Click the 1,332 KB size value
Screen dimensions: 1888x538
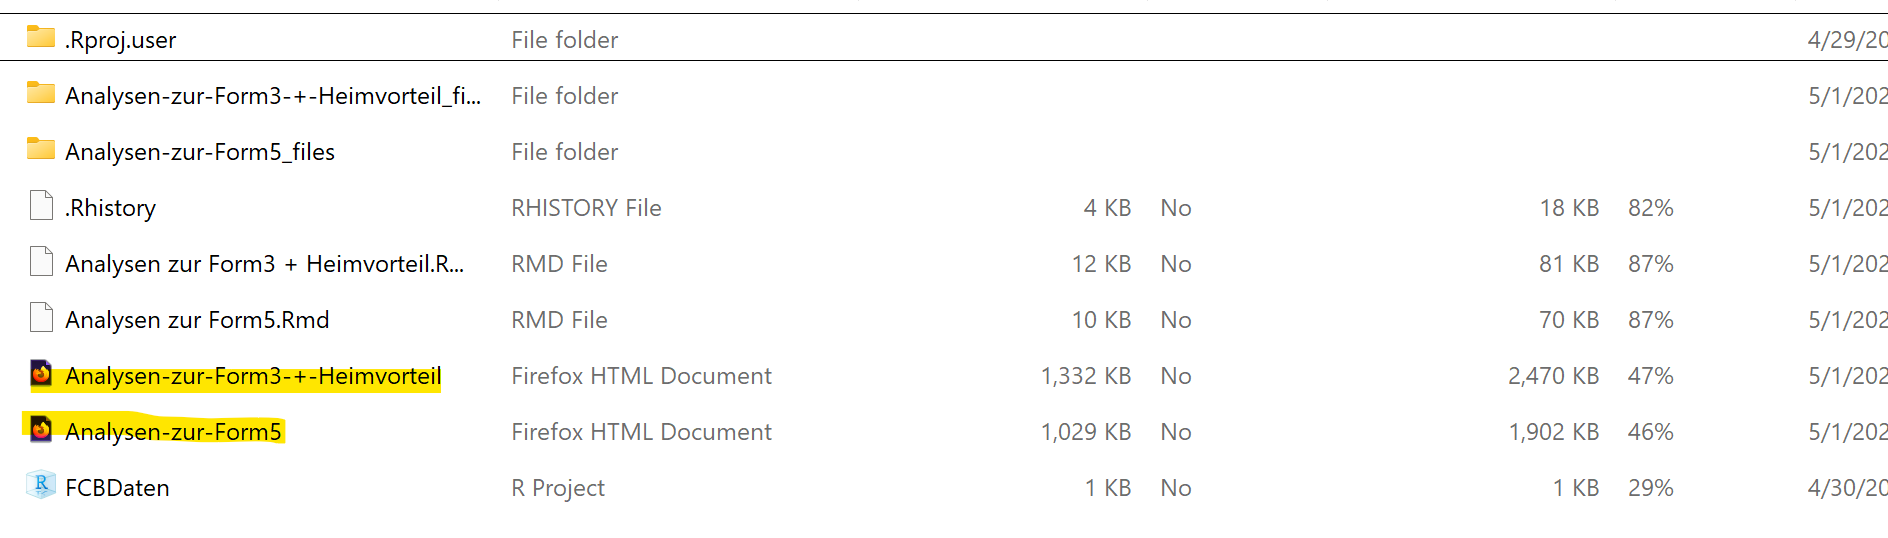coord(1086,376)
